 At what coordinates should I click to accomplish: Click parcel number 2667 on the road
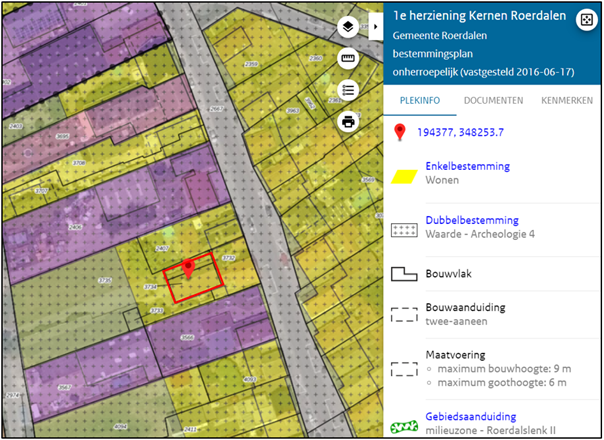(x=216, y=109)
